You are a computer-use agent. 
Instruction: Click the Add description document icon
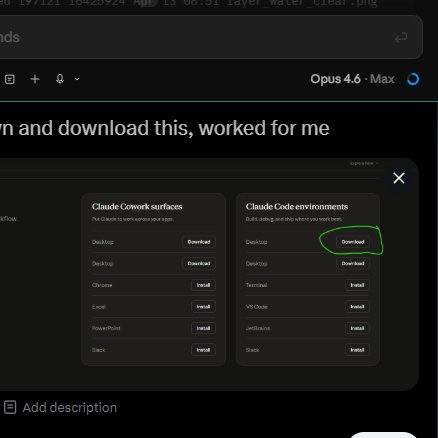10,407
